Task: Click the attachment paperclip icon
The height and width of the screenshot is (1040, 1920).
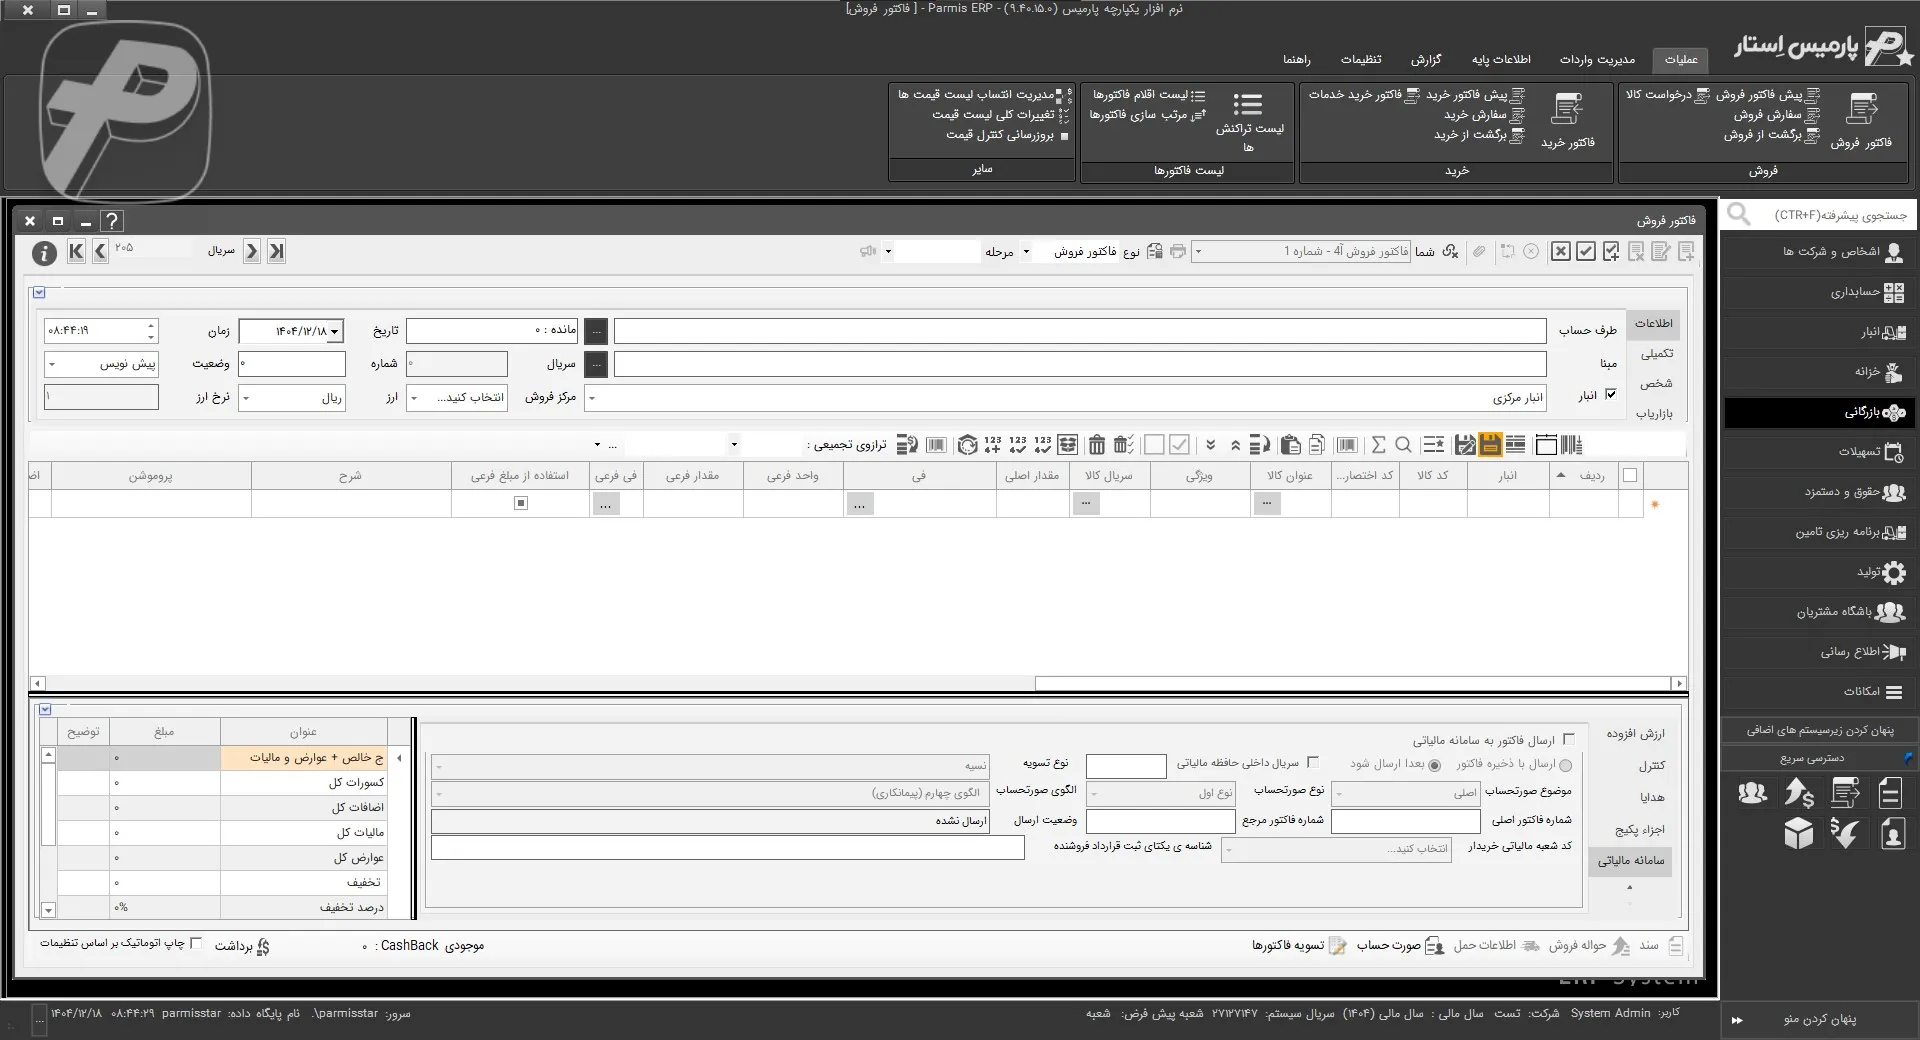Action: pos(1479,252)
